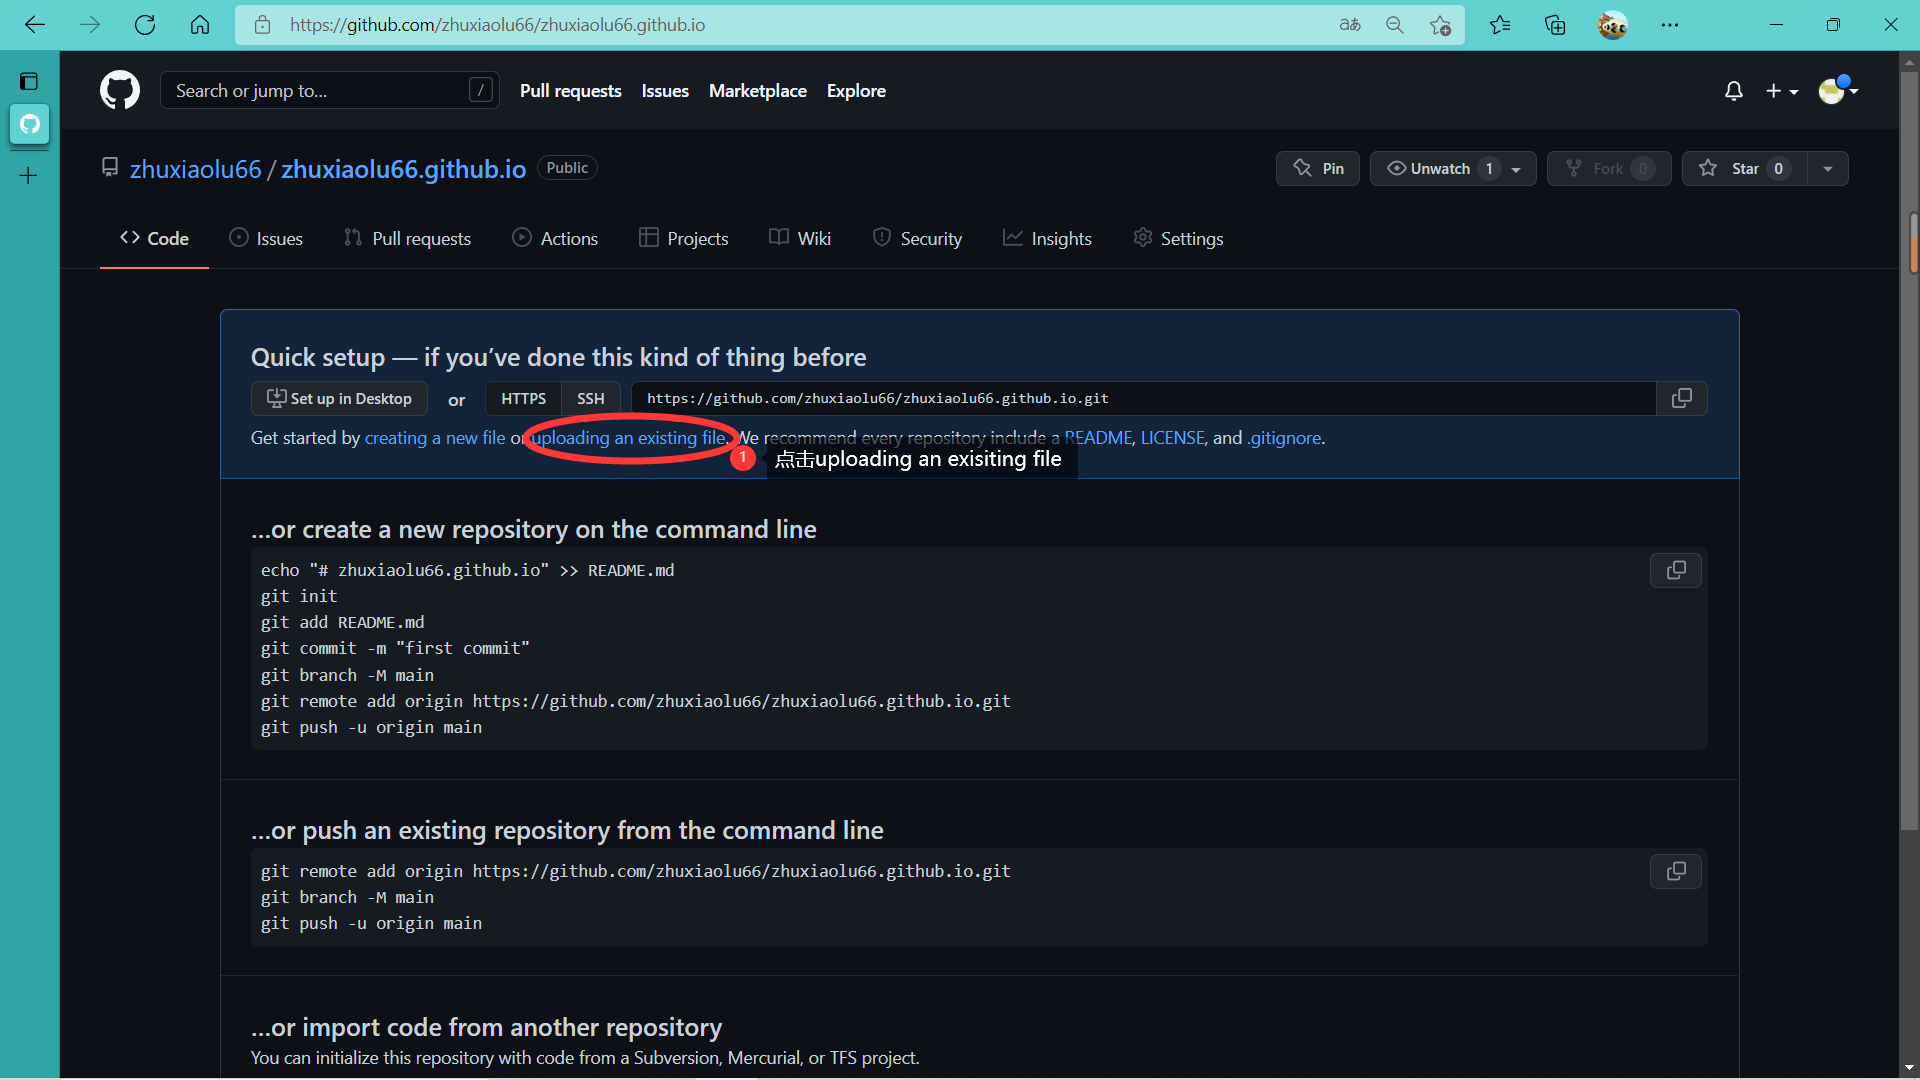Screen dimensions: 1920x1080
Task: Open the .gitignore link
Action: point(1284,438)
